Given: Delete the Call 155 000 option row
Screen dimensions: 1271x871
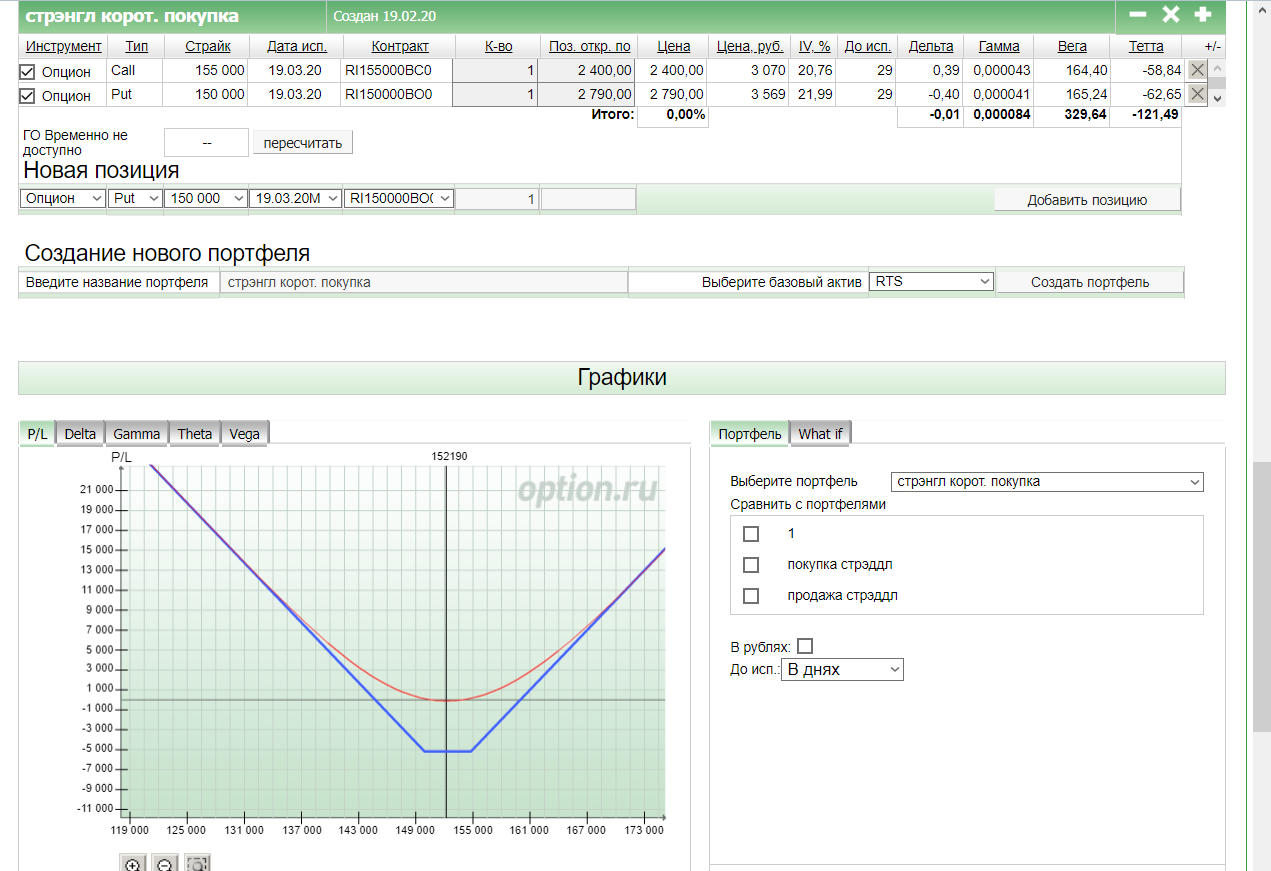Looking at the screenshot, I should click(x=1197, y=70).
